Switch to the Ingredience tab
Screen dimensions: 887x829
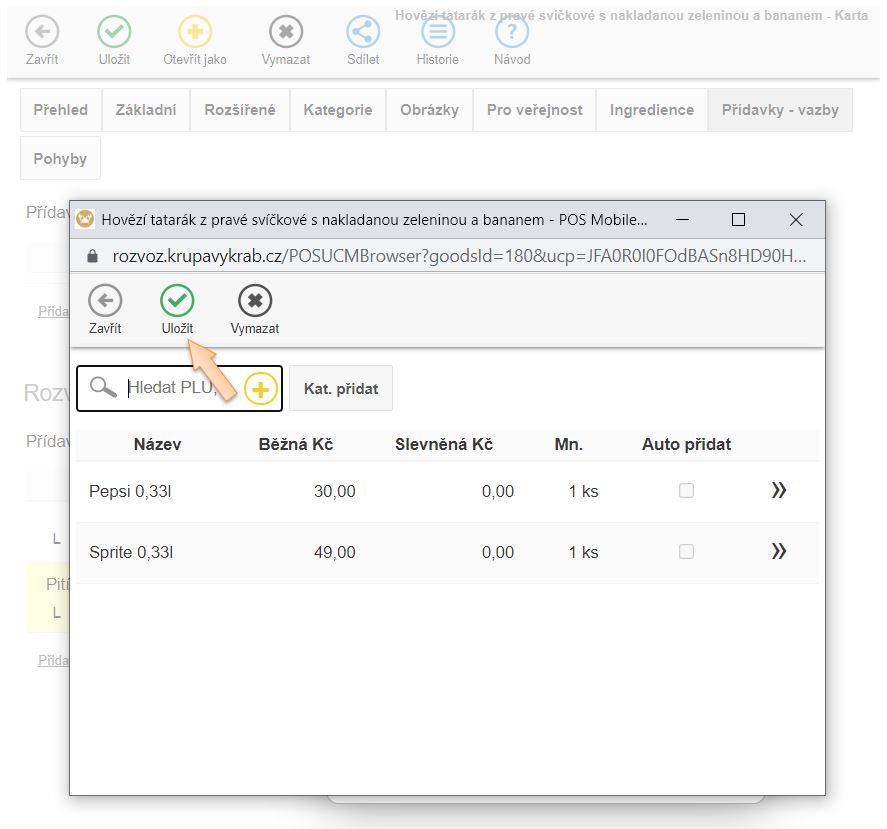pyautogui.click(x=651, y=110)
